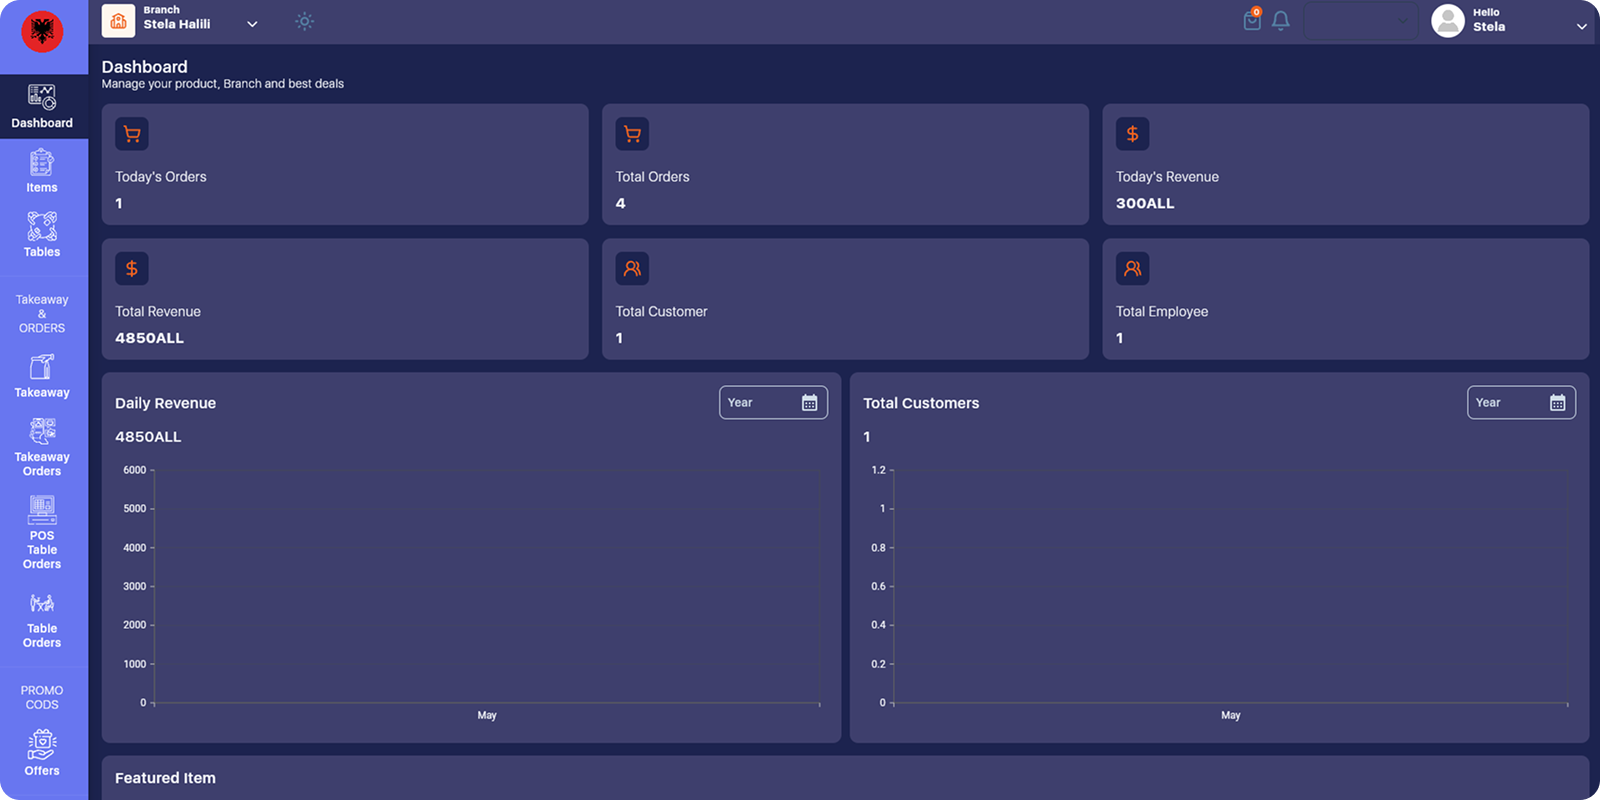Screen dimensions: 1600x800
Task: Click the branch store icon
Action: [x=118, y=21]
